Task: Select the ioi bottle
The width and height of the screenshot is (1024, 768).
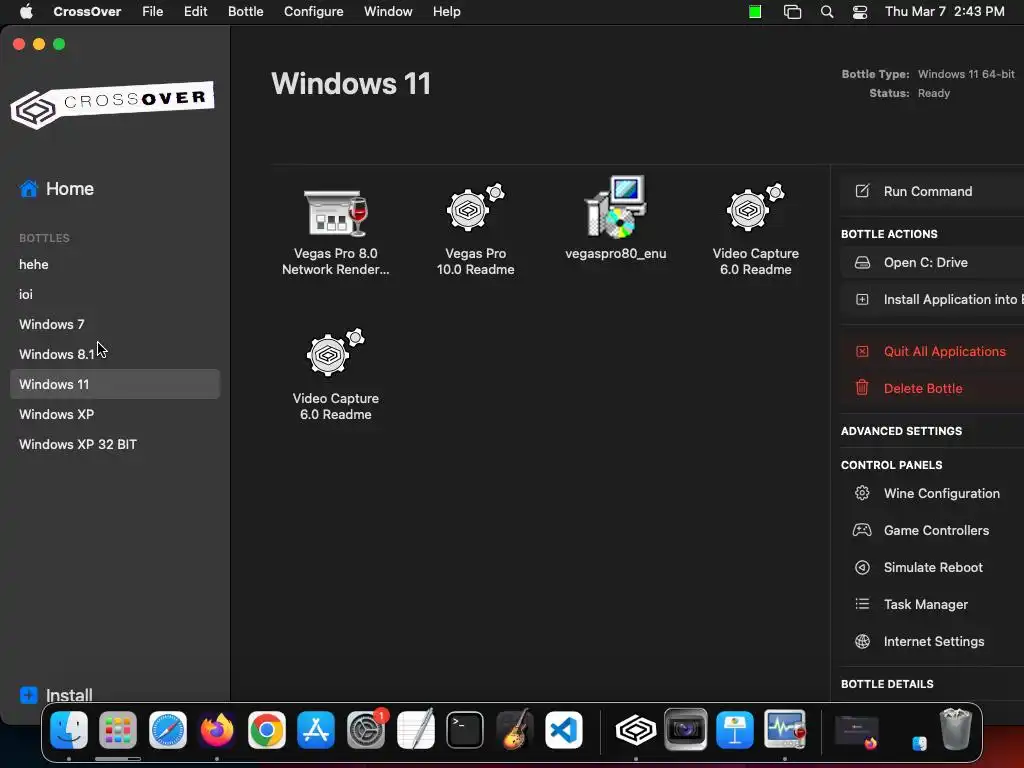Action: pyautogui.click(x=115, y=295)
